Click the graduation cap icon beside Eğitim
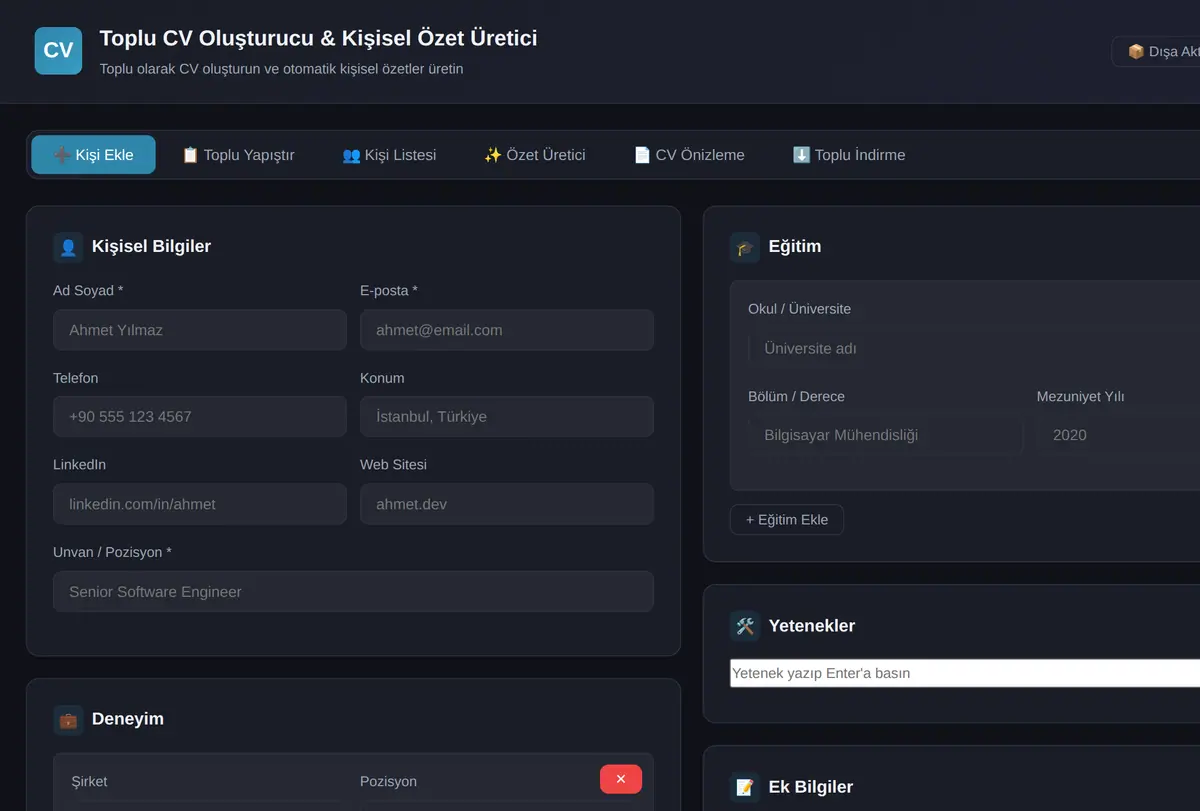This screenshot has height=811, width=1200. tap(745, 247)
